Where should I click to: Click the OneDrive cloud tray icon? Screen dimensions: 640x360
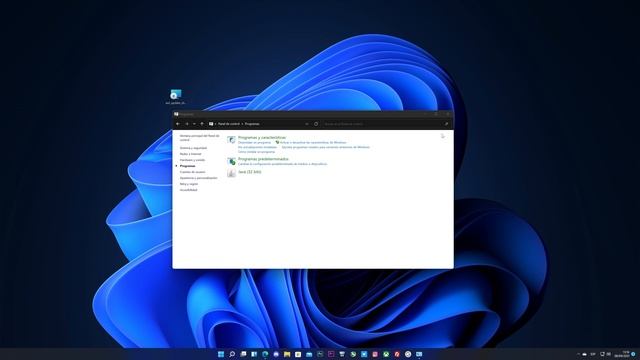584,354
